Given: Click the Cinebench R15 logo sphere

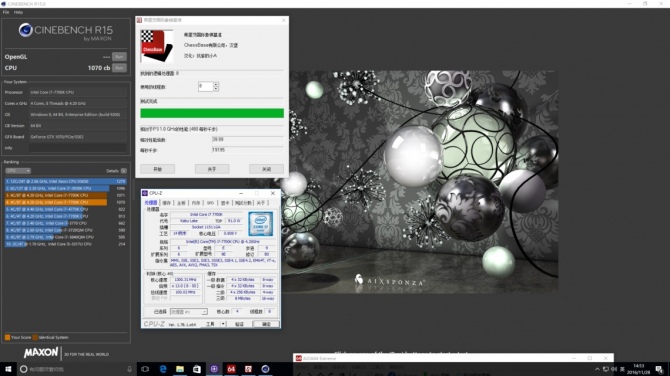Looking at the screenshot, I should tap(26, 30).
